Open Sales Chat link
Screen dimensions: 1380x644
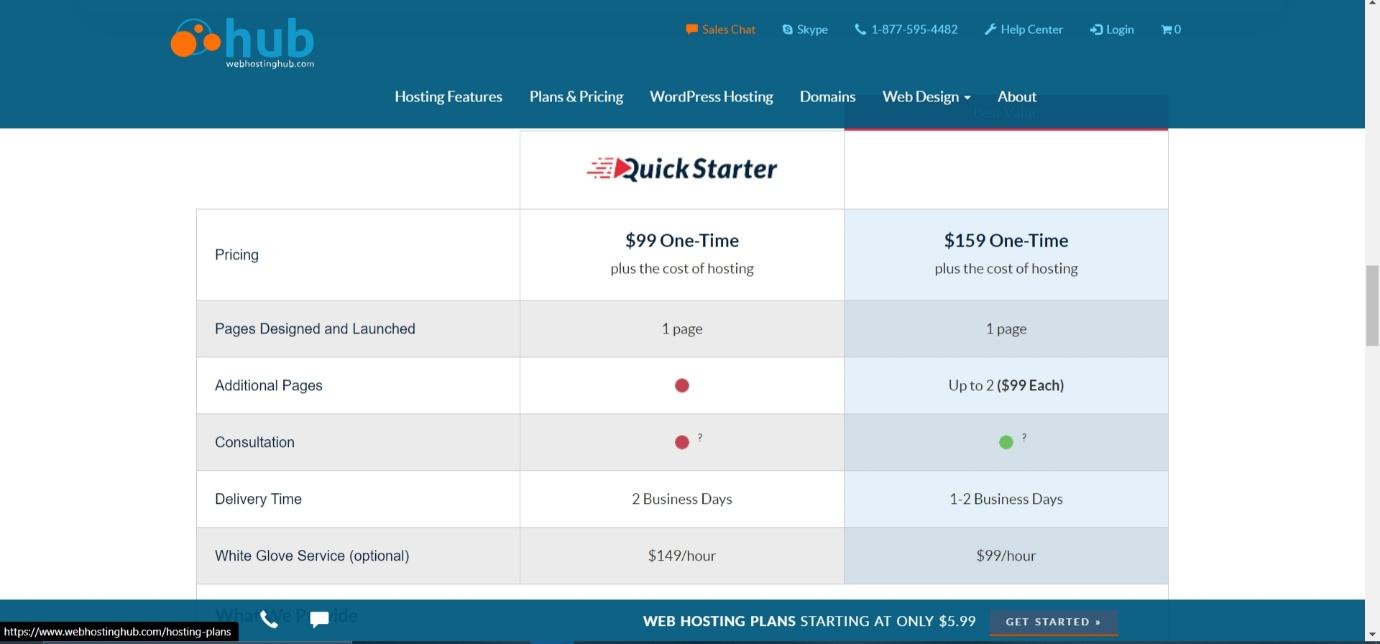pyautogui.click(x=720, y=29)
